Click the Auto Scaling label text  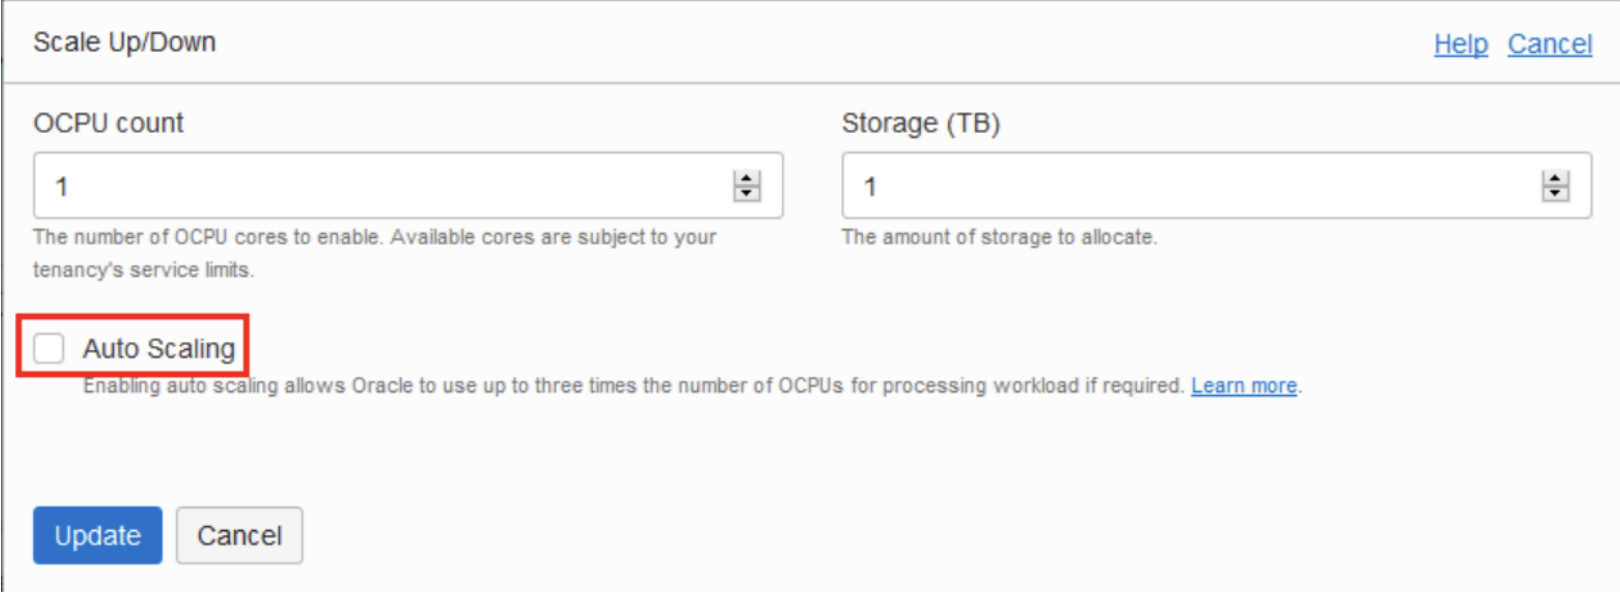pyautogui.click(x=159, y=348)
